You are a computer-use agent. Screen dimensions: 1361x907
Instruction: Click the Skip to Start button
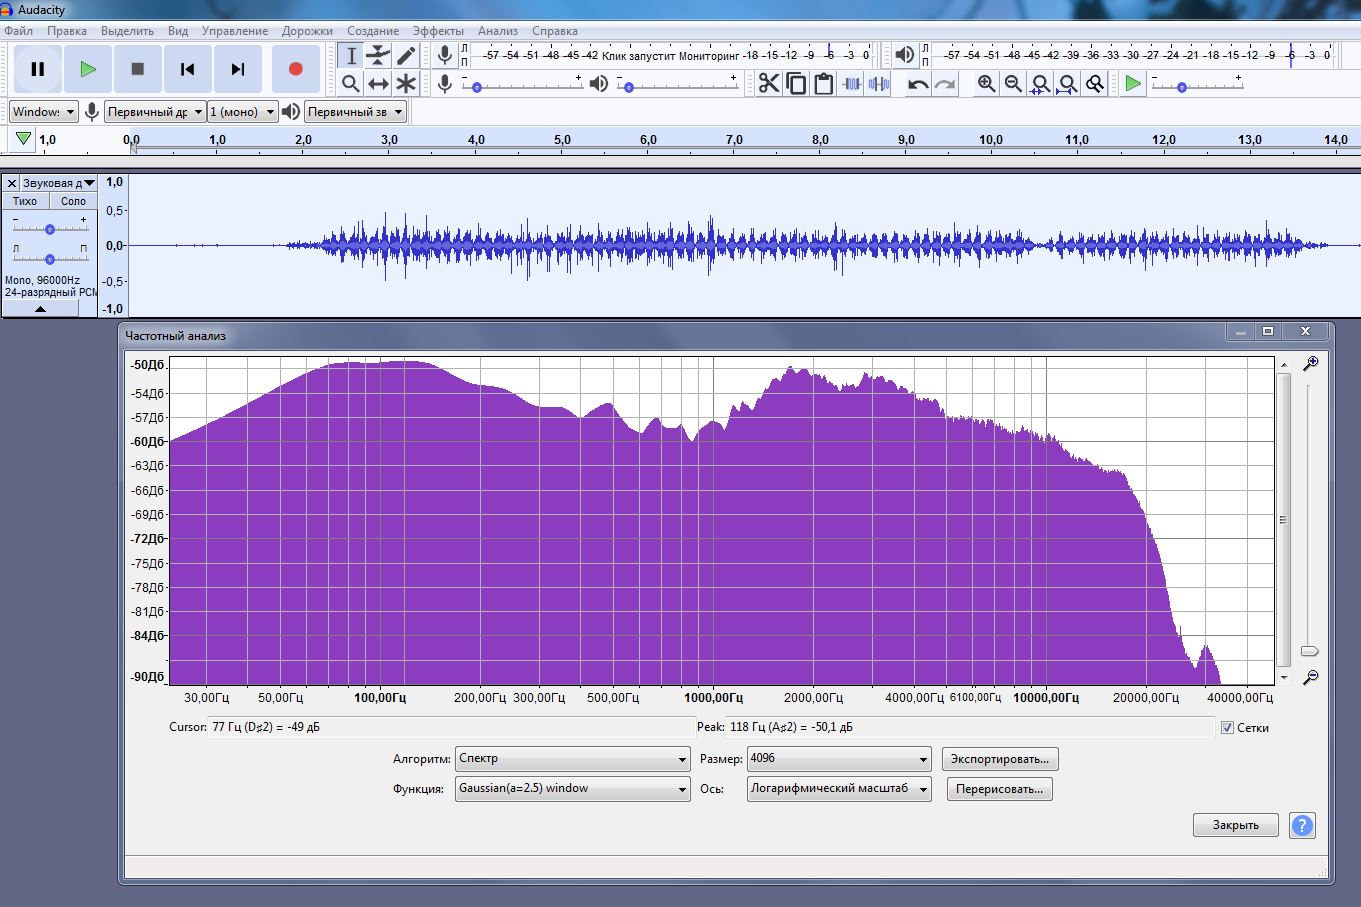click(x=187, y=69)
